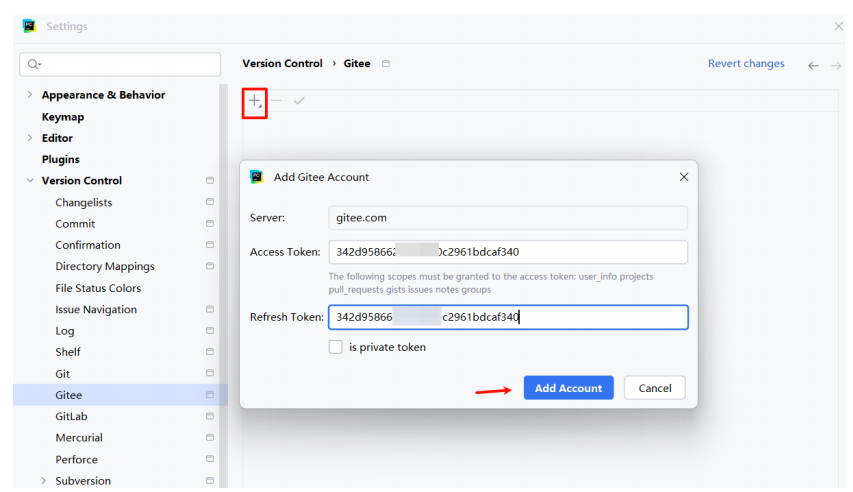
Task: Click the navigate forward arrow icon
Action: coord(836,66)
